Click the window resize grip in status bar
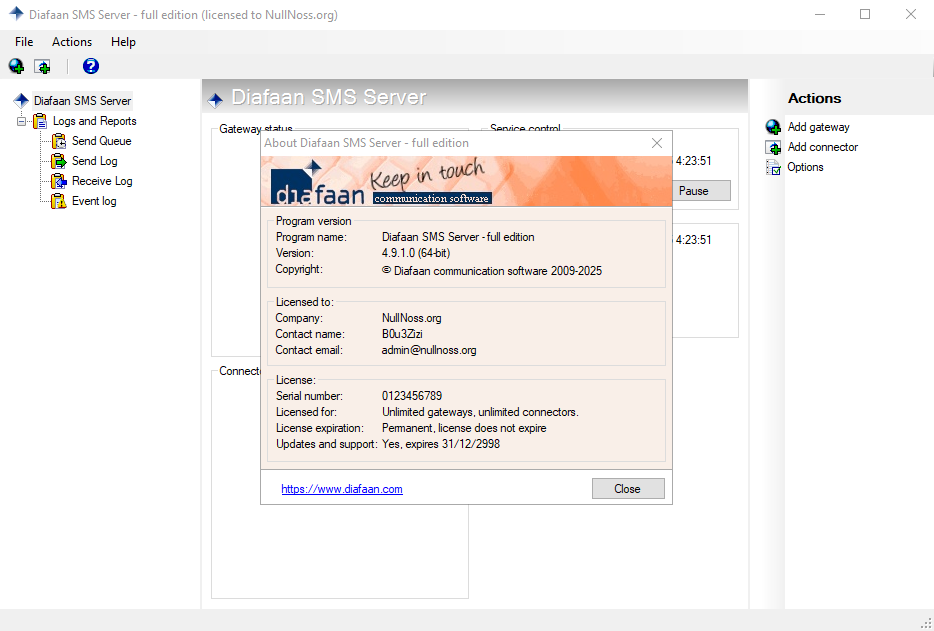 925,622
